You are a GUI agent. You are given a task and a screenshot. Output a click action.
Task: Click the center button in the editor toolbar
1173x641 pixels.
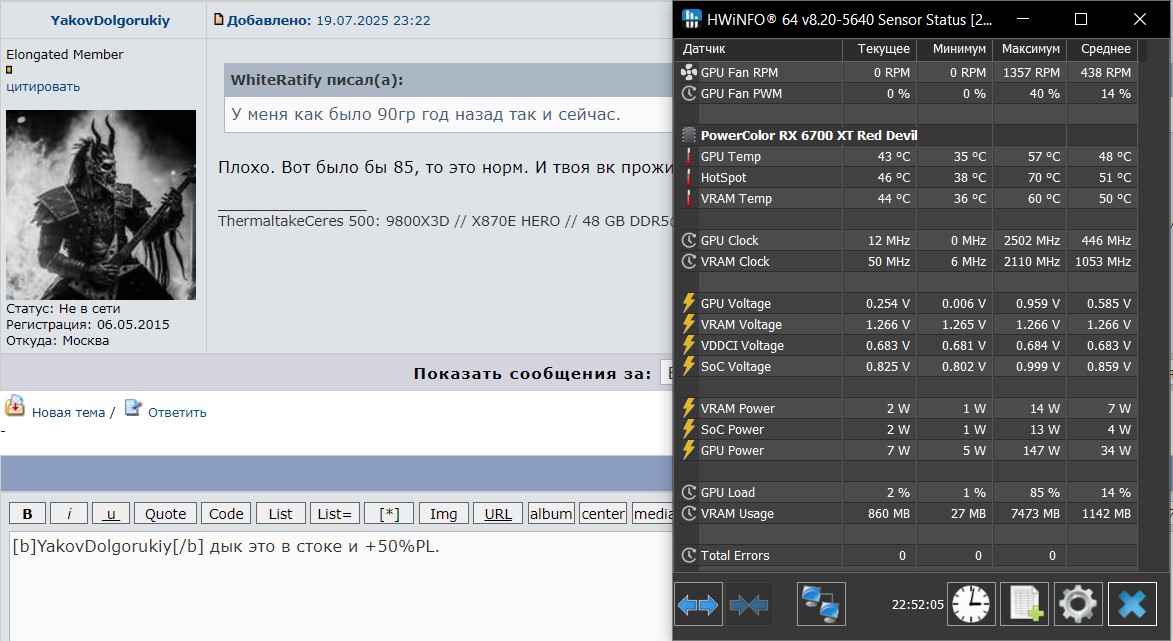point(603,513)
